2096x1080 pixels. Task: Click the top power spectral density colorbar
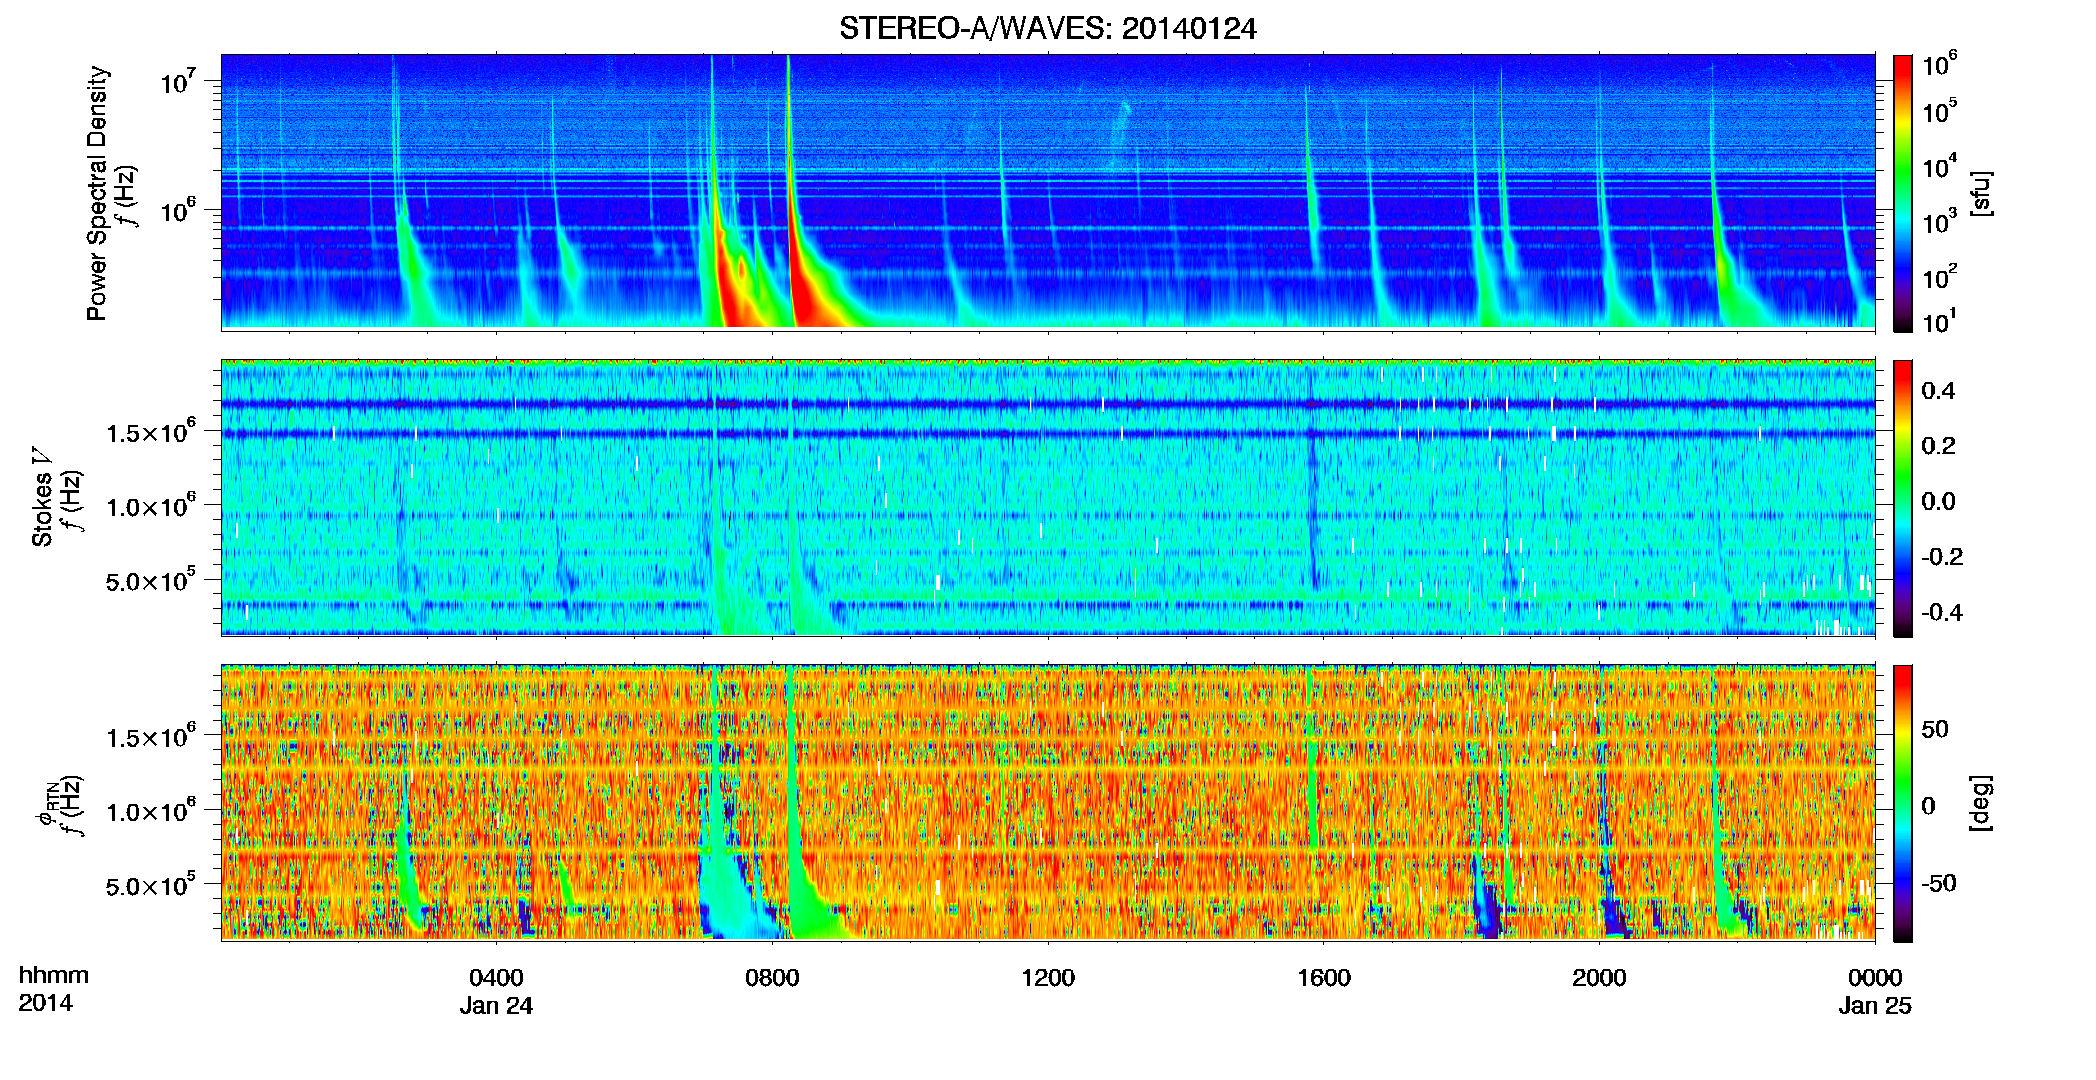click(1903, 193)
